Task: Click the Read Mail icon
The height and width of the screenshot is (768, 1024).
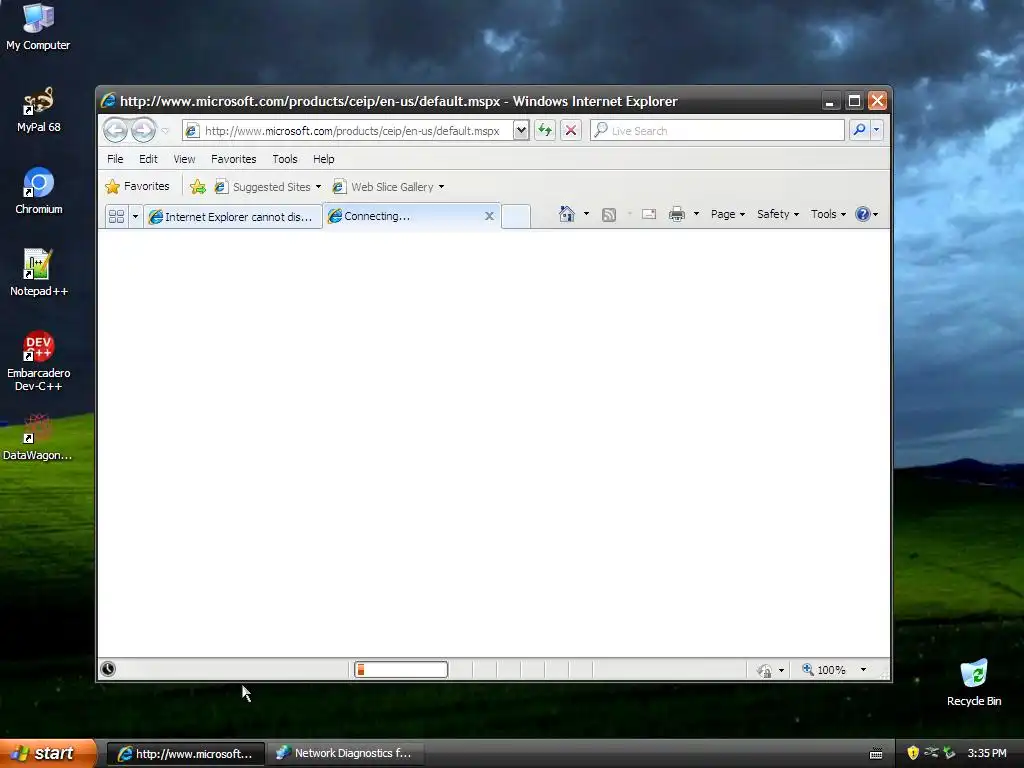Action: [648, 214]
